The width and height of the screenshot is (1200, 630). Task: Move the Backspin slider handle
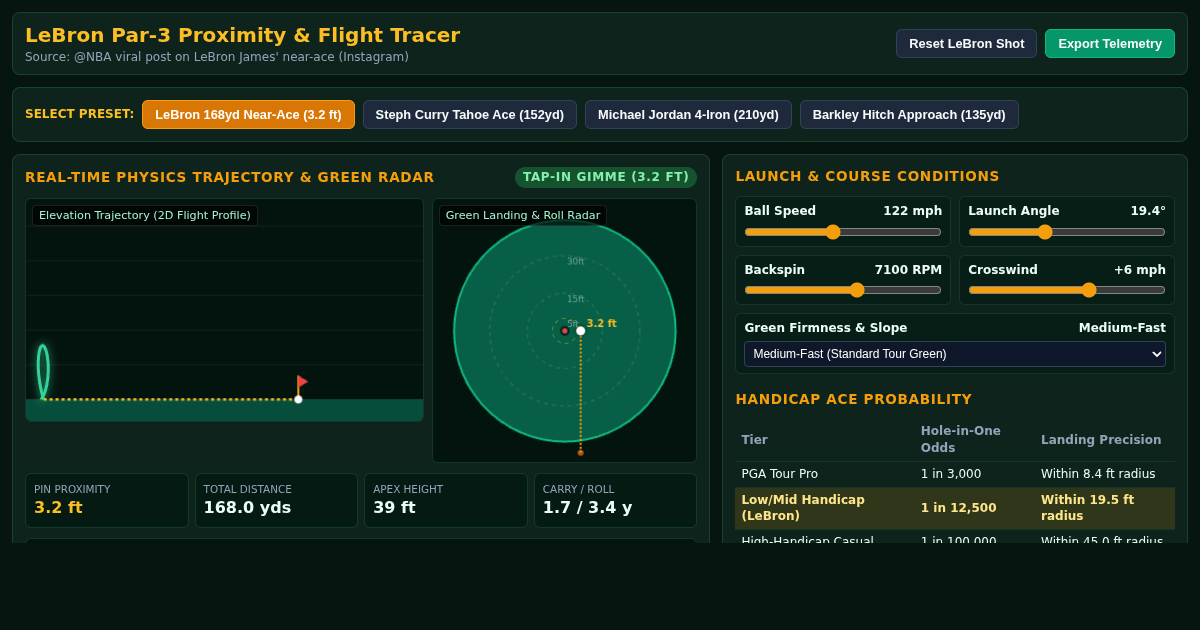tap(857, 290)
